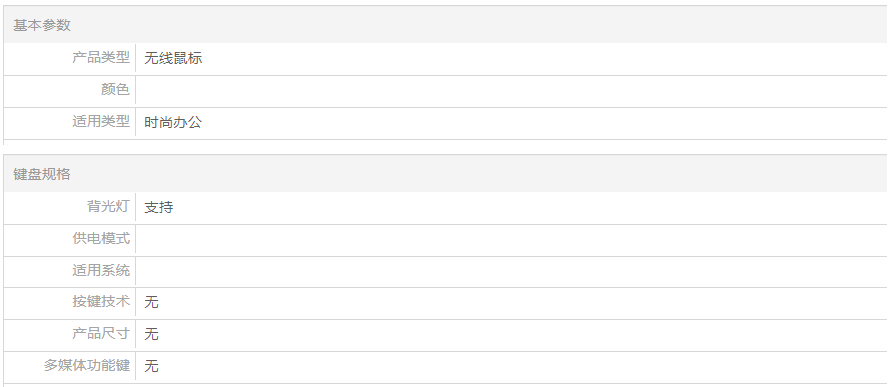This screenshot has height=387, width=890.
Task: Click the empty 适用系统 value cell
Action: pos(511,272)
